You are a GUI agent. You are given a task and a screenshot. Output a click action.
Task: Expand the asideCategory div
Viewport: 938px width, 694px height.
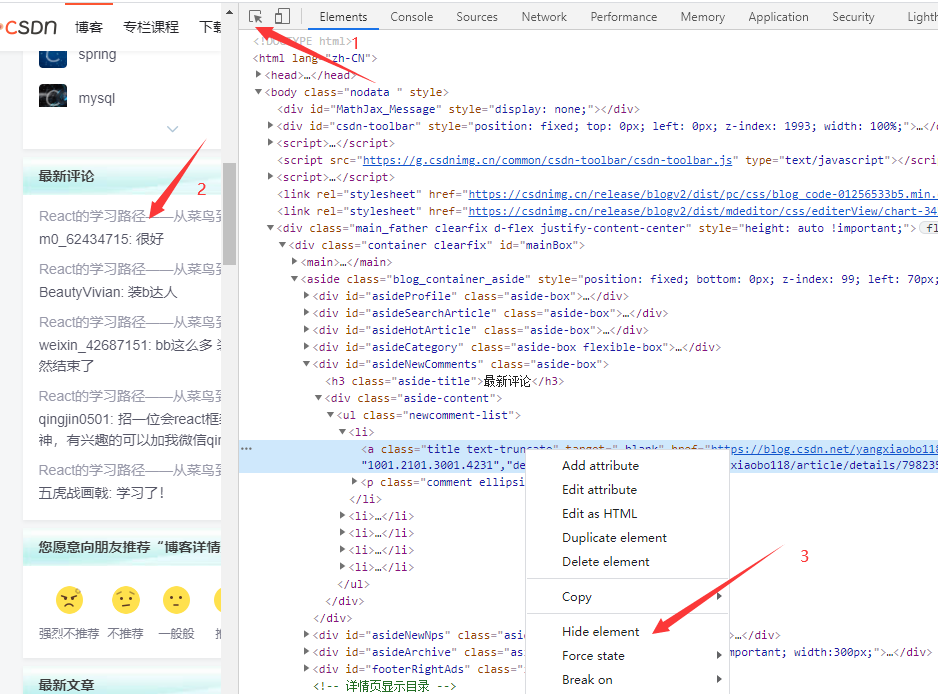[306, 346]
